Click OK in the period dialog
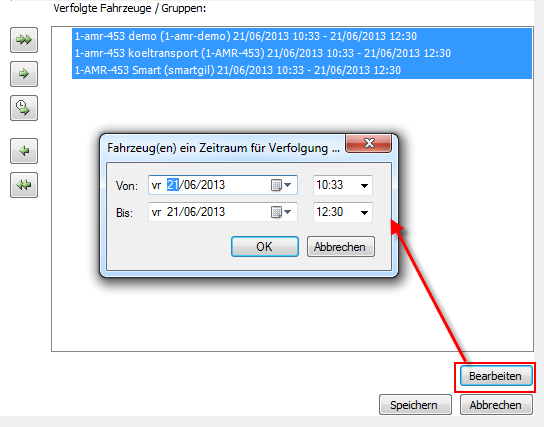The image size is (544, 427). pyautogui.click(x=265, y=247)
